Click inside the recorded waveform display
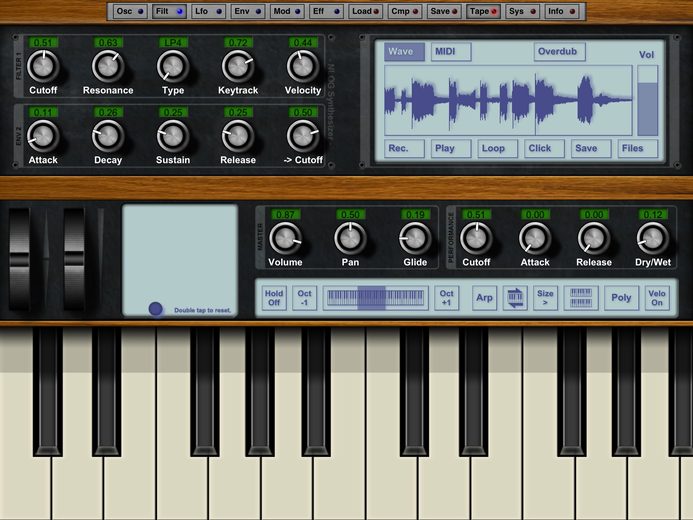 (508, 101)
